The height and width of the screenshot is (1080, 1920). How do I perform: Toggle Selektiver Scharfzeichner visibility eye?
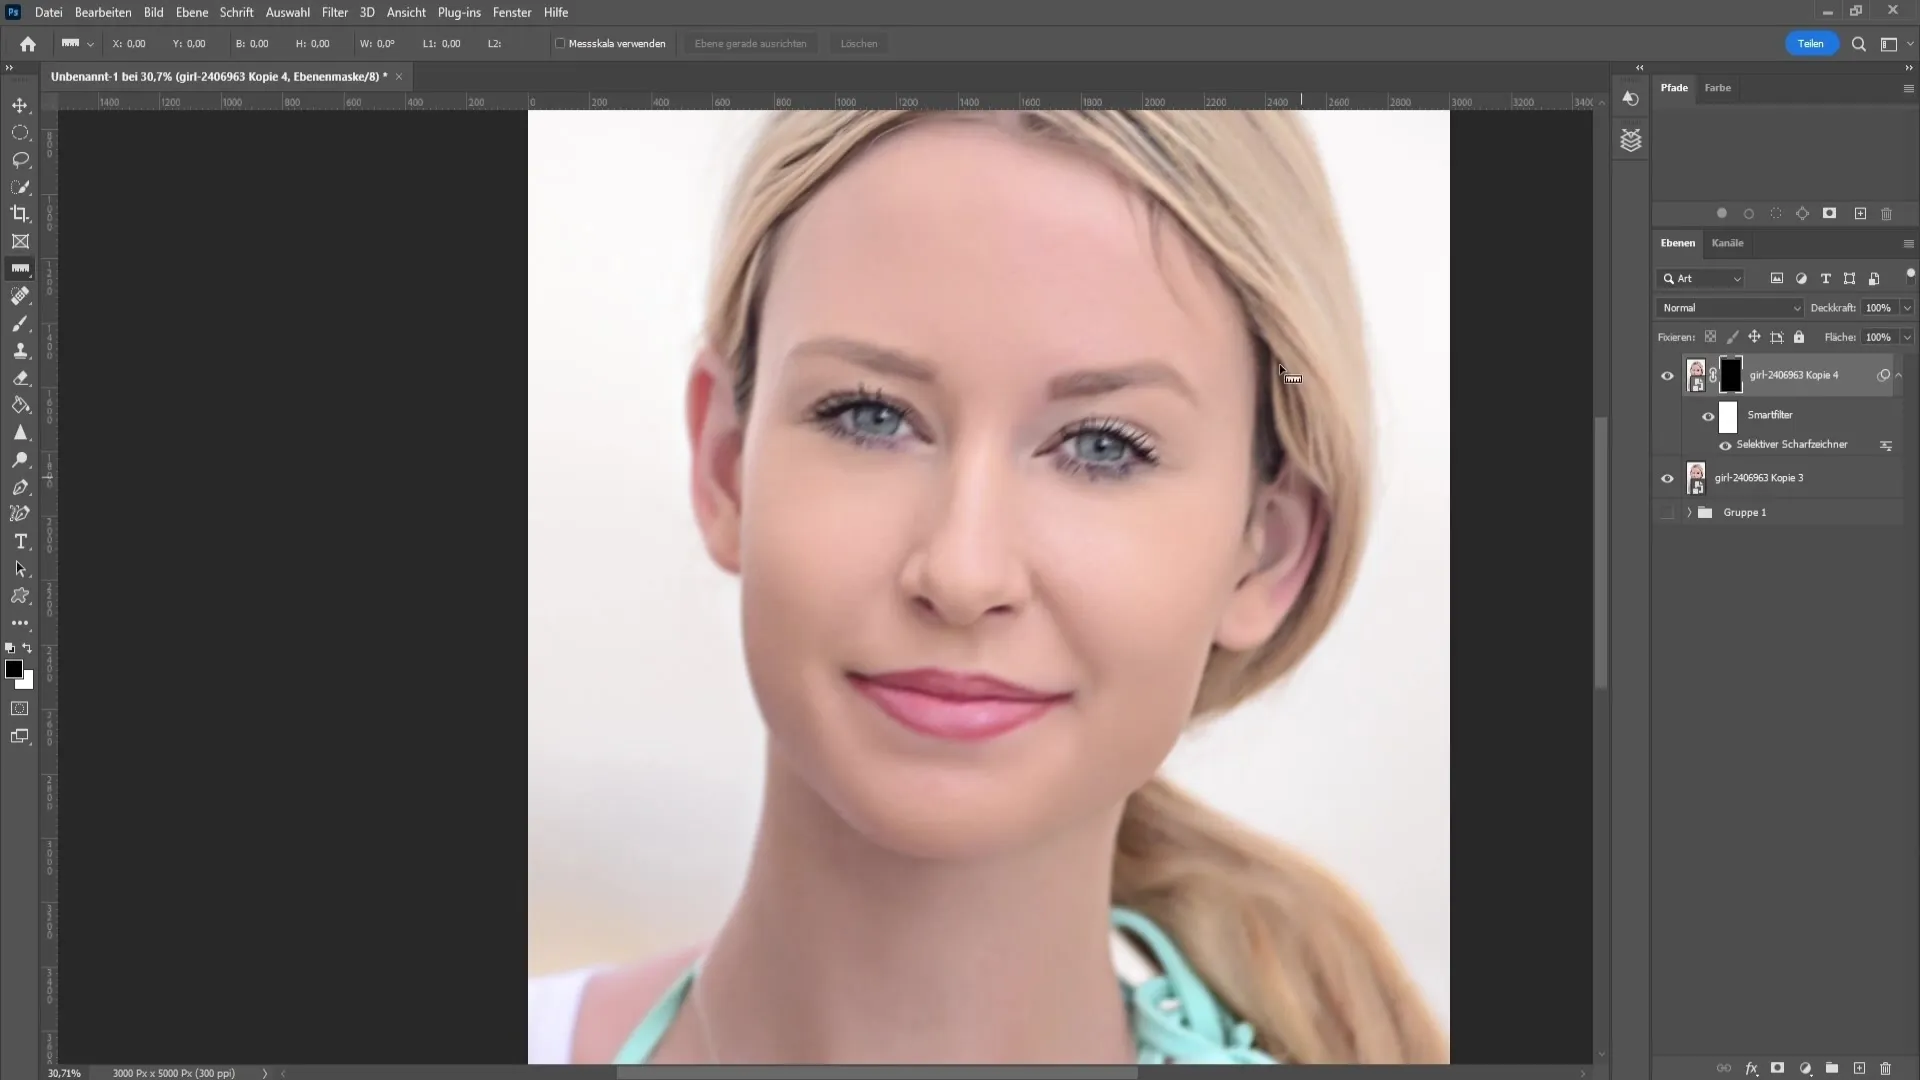1725,446
